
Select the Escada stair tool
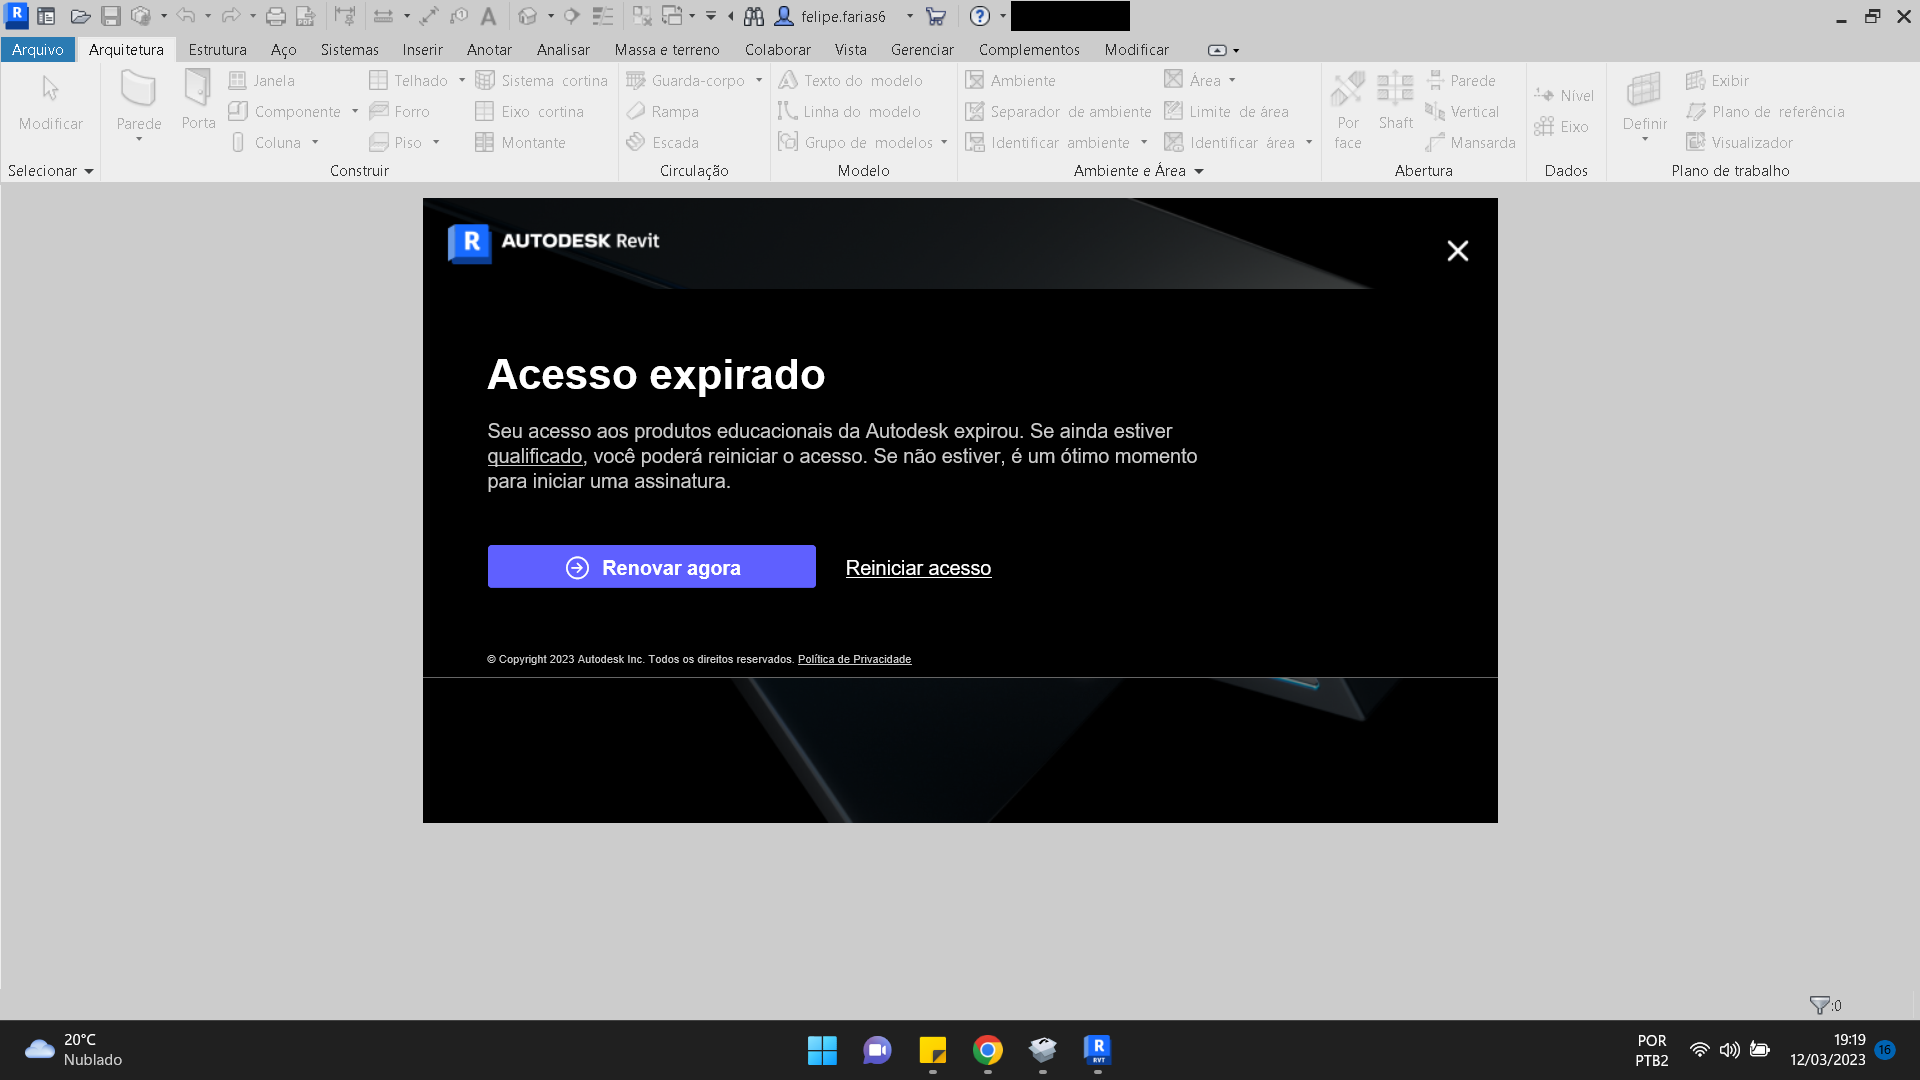click(663, 143)
